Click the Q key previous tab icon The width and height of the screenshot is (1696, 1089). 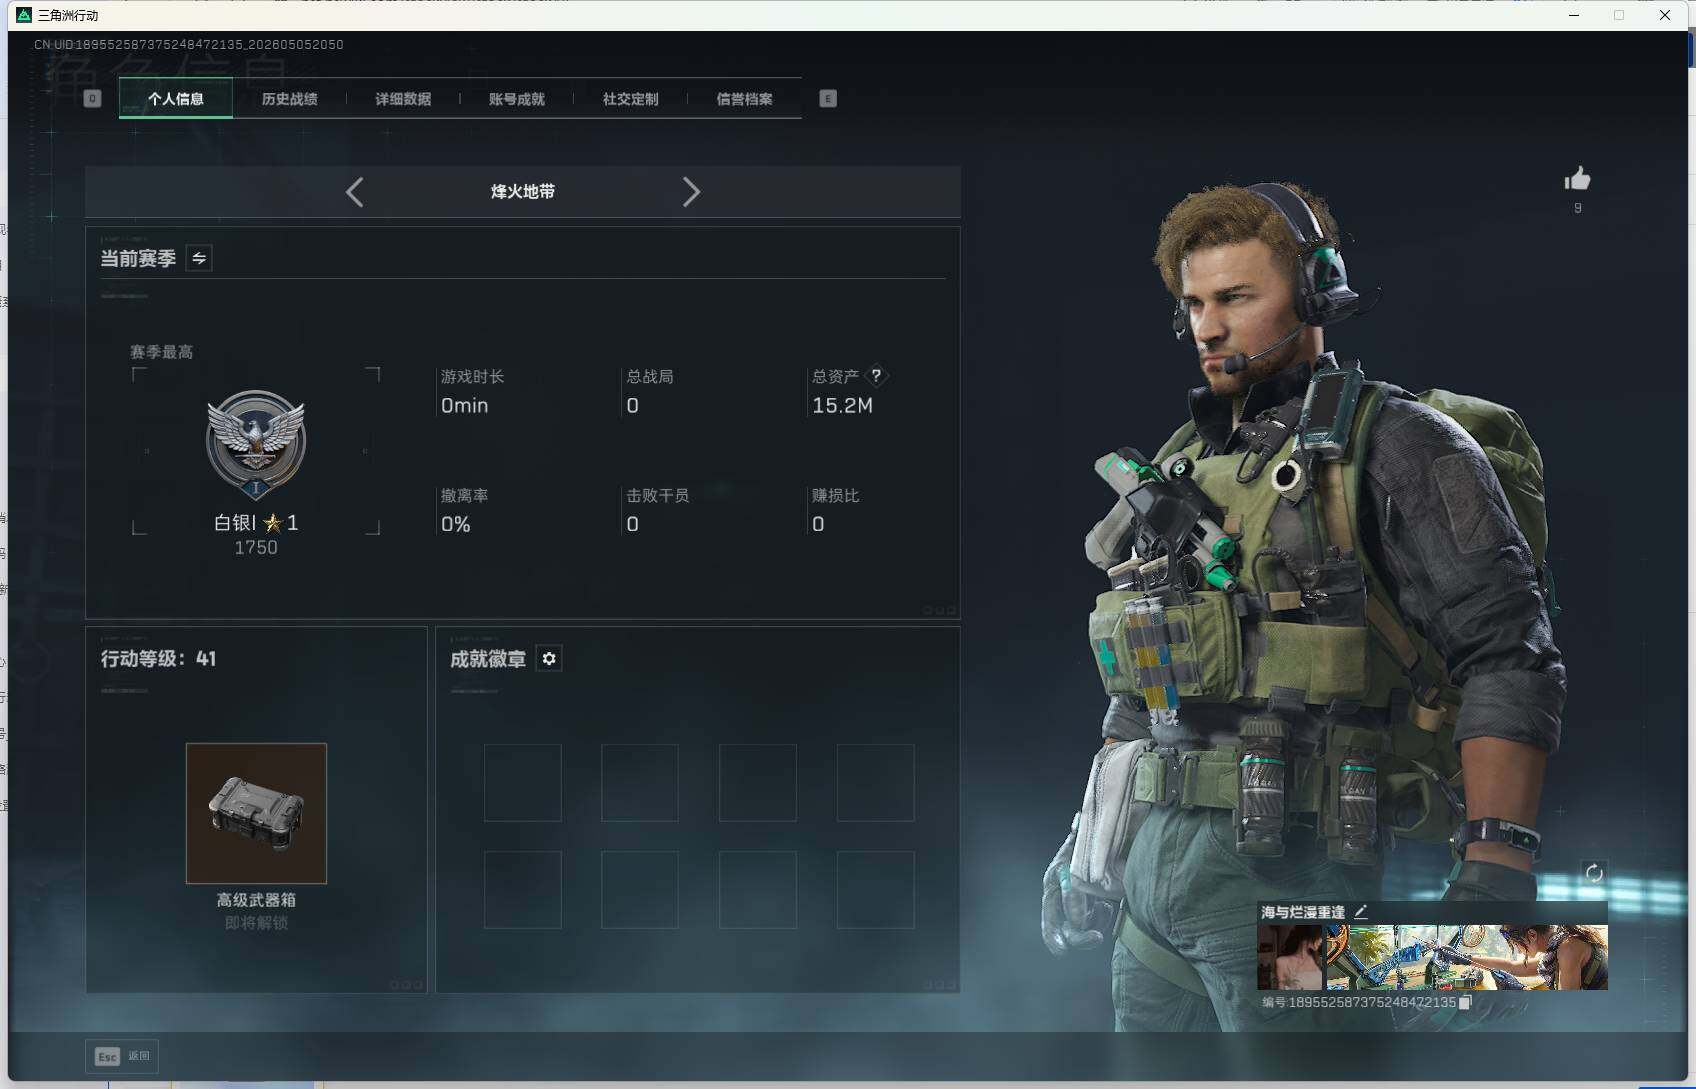(93, 98)
